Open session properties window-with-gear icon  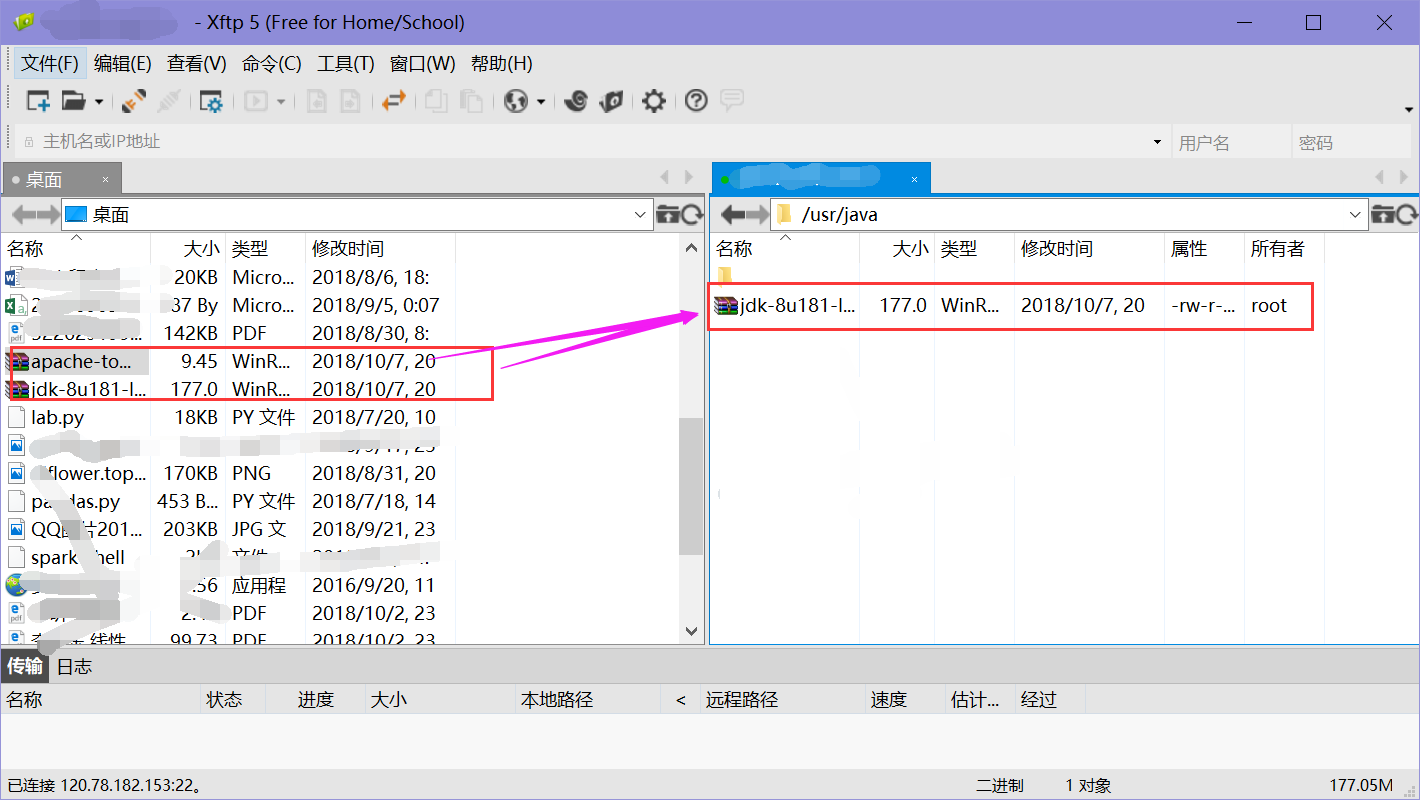click(x=211, y=101)
